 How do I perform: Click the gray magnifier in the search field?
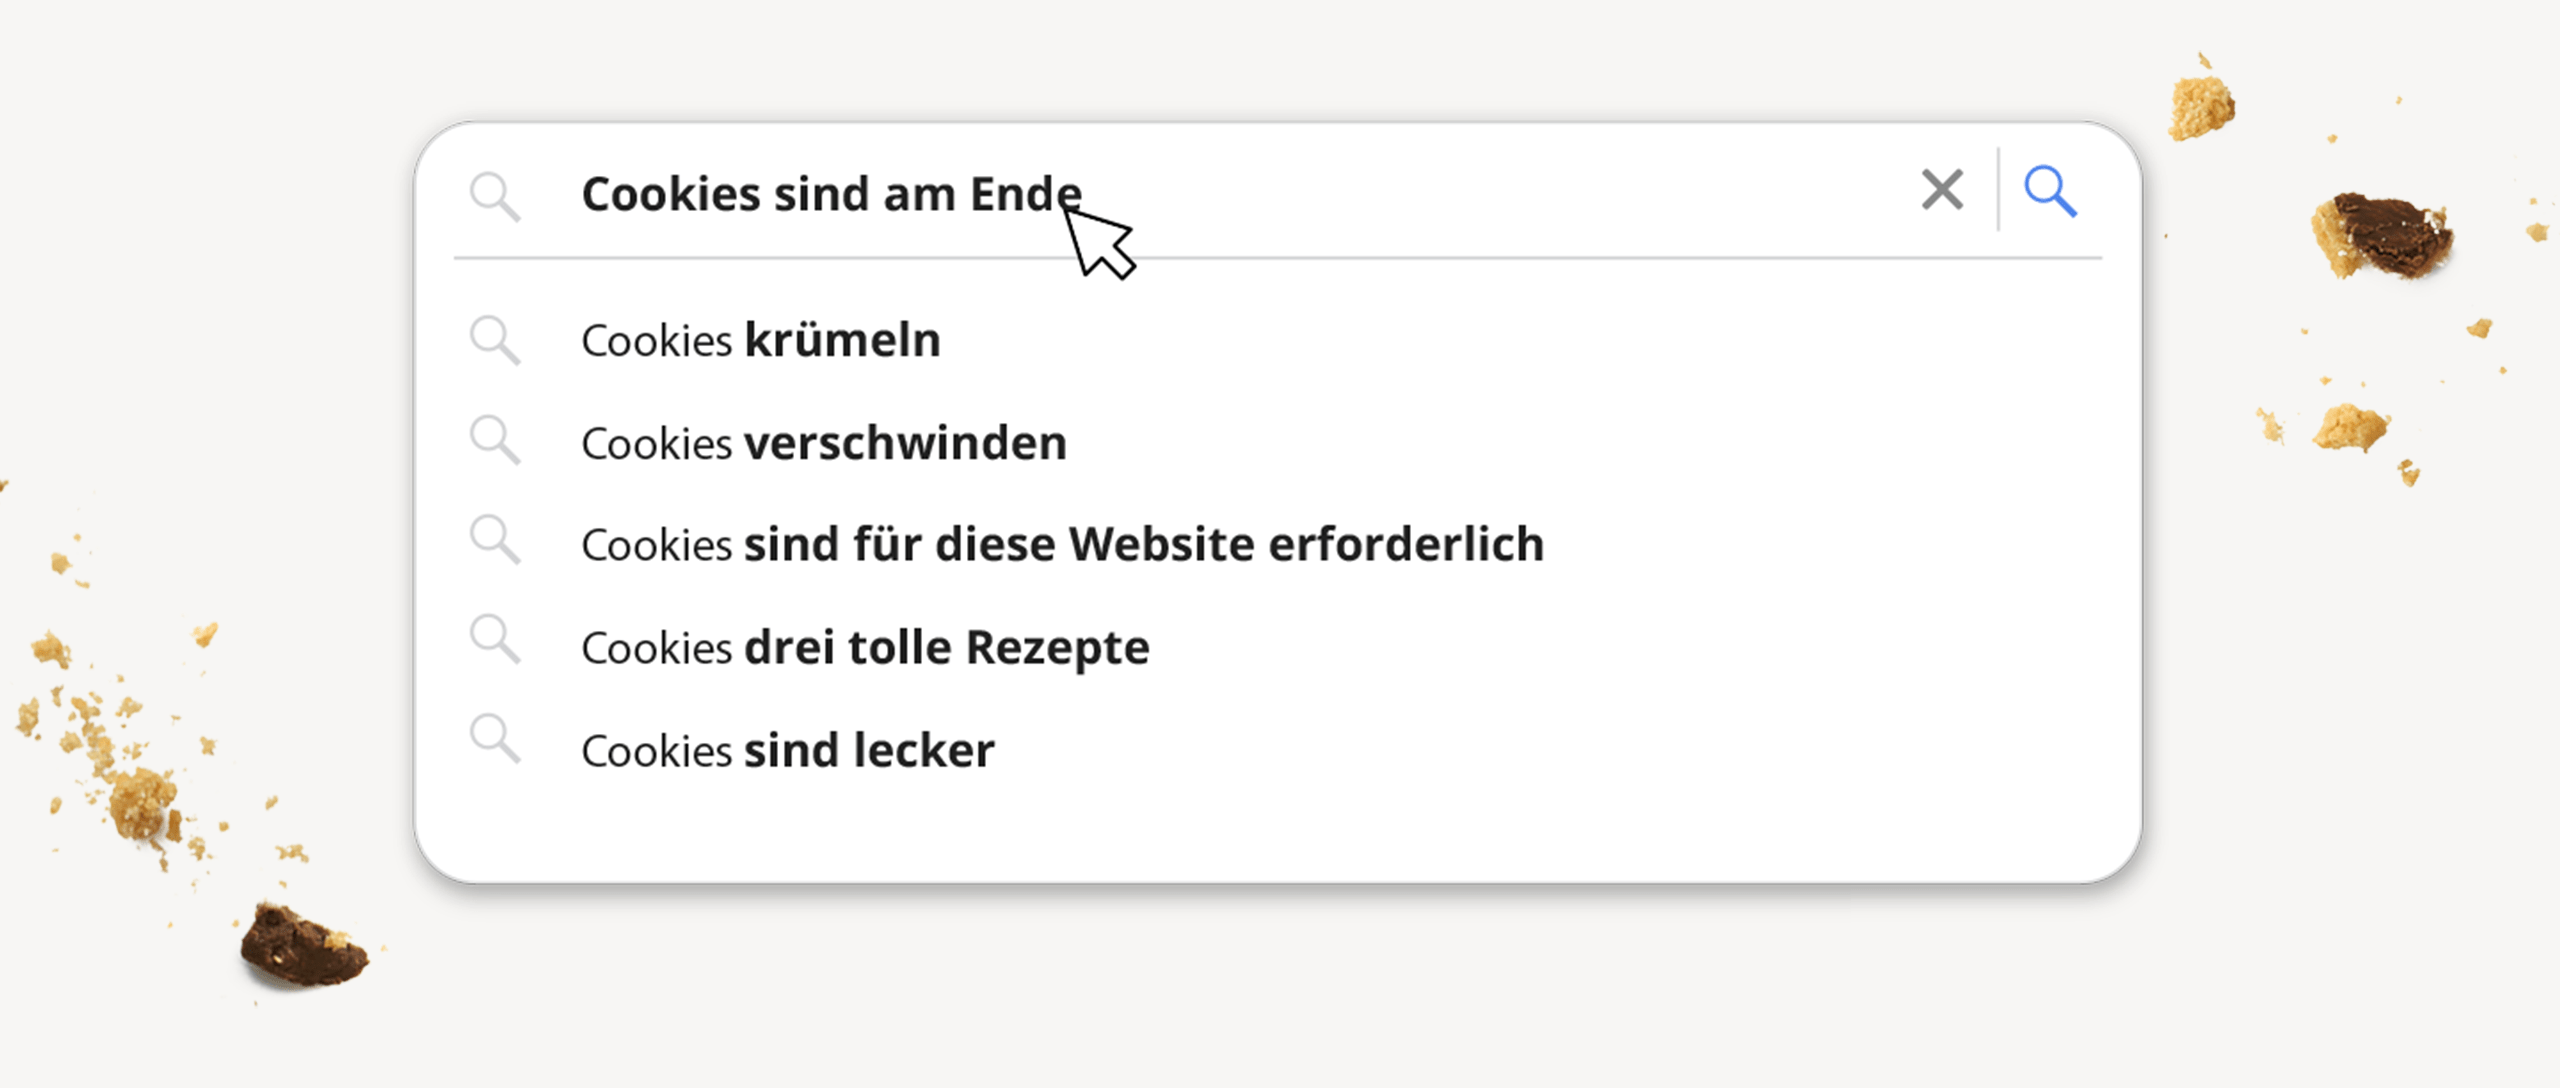(x=495, y=196)
